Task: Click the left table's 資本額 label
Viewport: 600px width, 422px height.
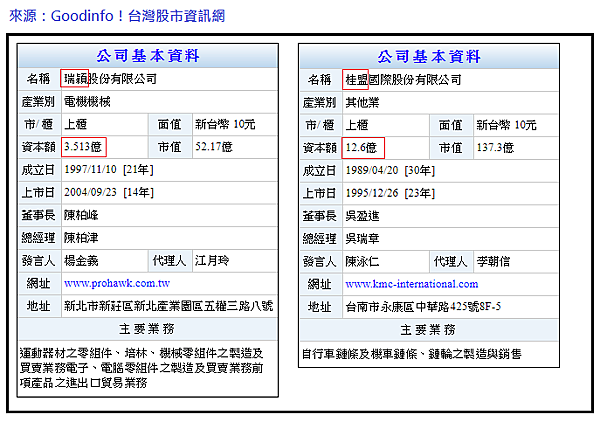Action: point(39,147)
